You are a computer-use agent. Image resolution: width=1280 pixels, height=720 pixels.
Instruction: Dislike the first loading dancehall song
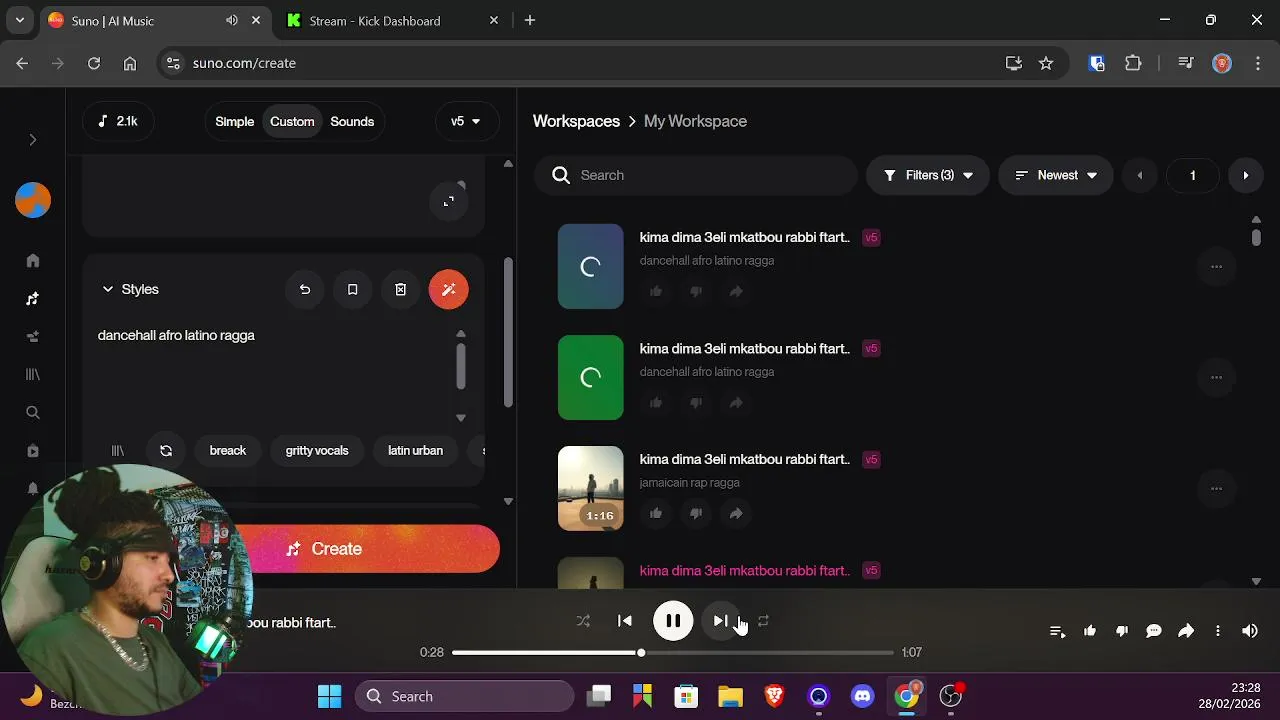click(x=696, y=291)
